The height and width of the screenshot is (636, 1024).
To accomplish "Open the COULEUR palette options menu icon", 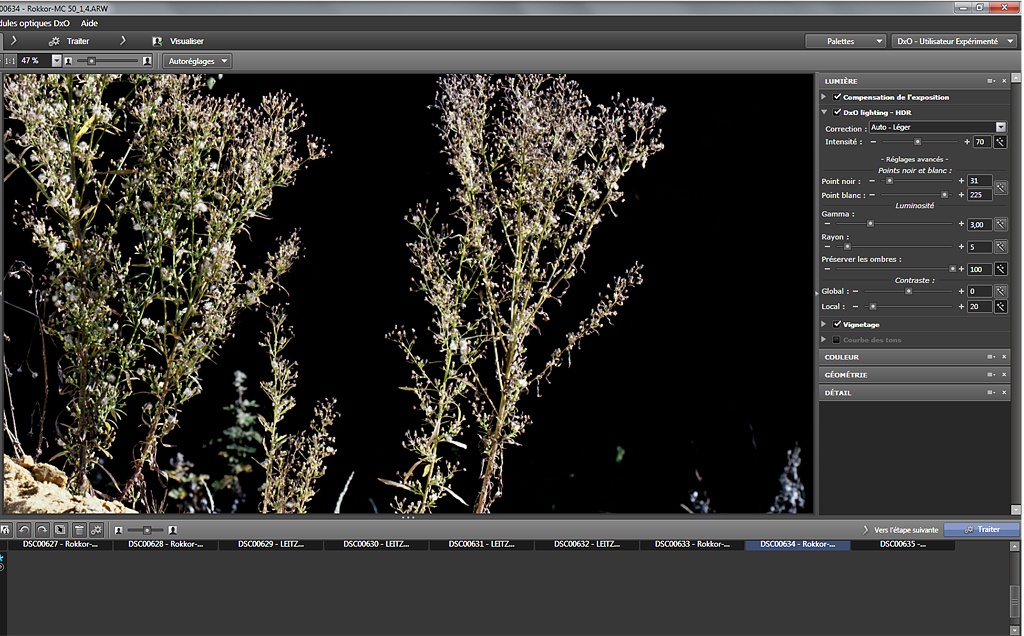I will point(991,357).
